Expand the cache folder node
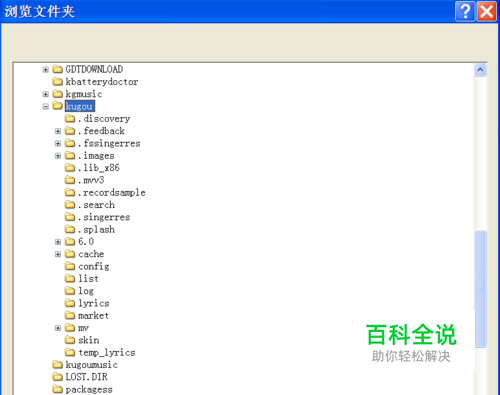The image size is (500, 395). (x=58, y=254)
